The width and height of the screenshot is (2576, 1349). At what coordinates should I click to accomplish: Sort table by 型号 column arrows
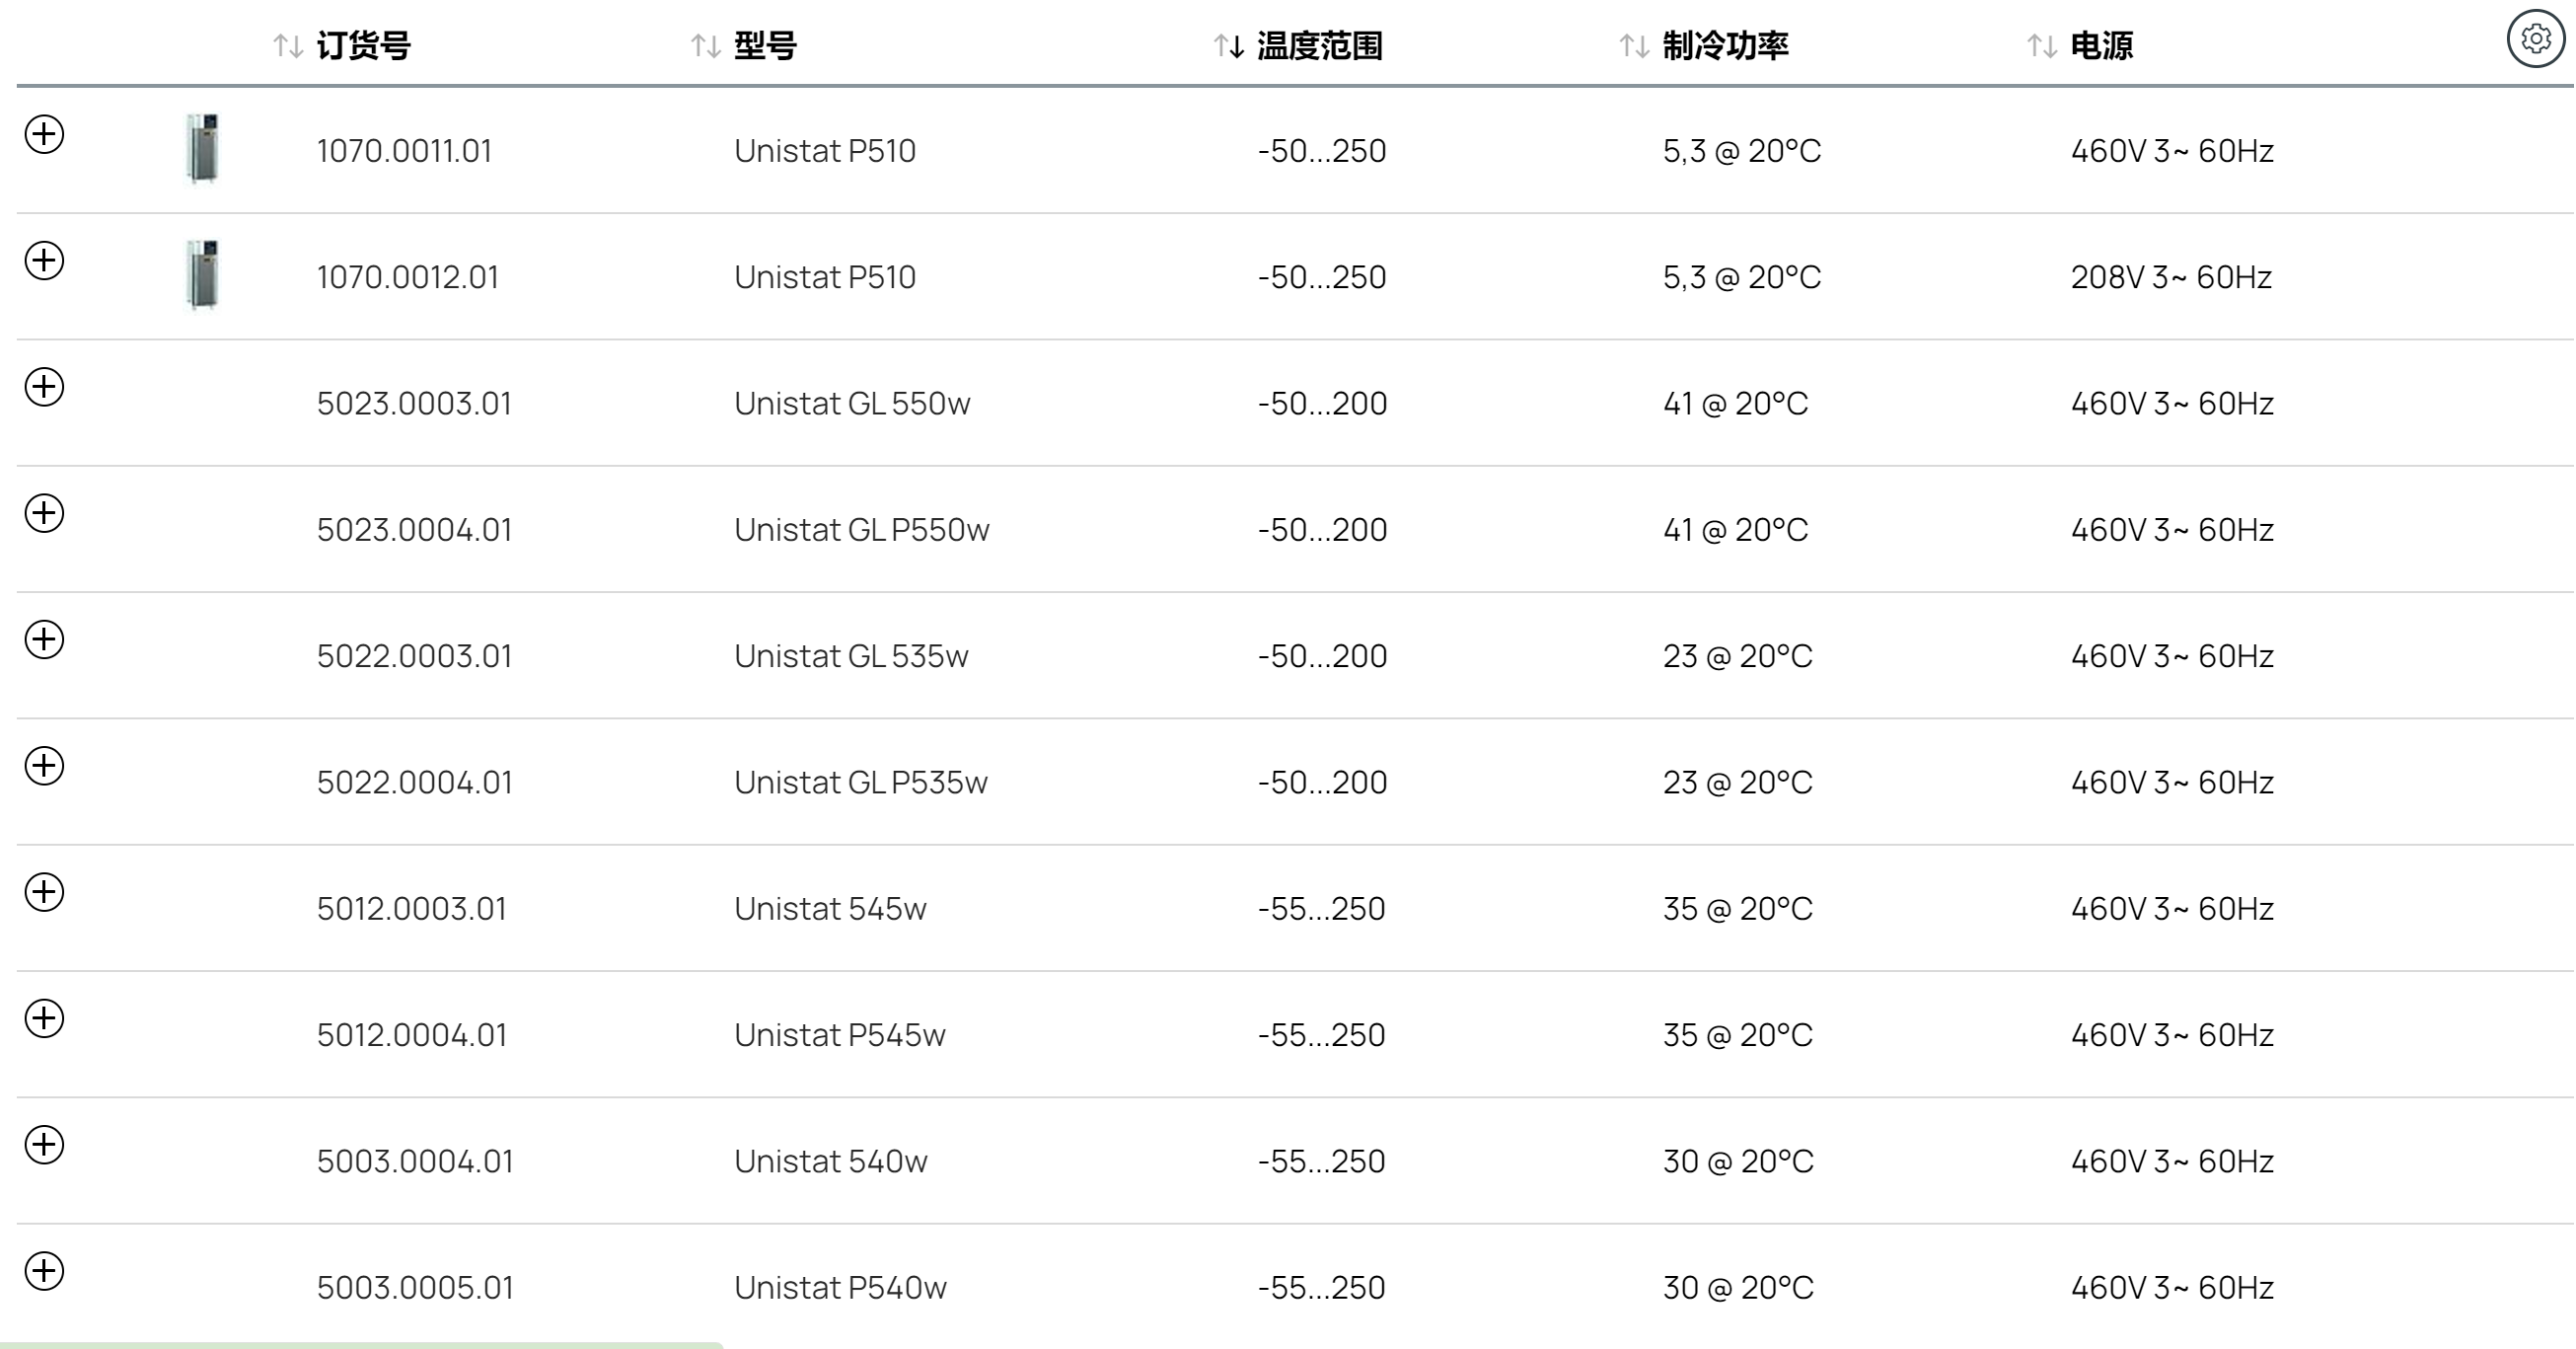pos(706,46)
